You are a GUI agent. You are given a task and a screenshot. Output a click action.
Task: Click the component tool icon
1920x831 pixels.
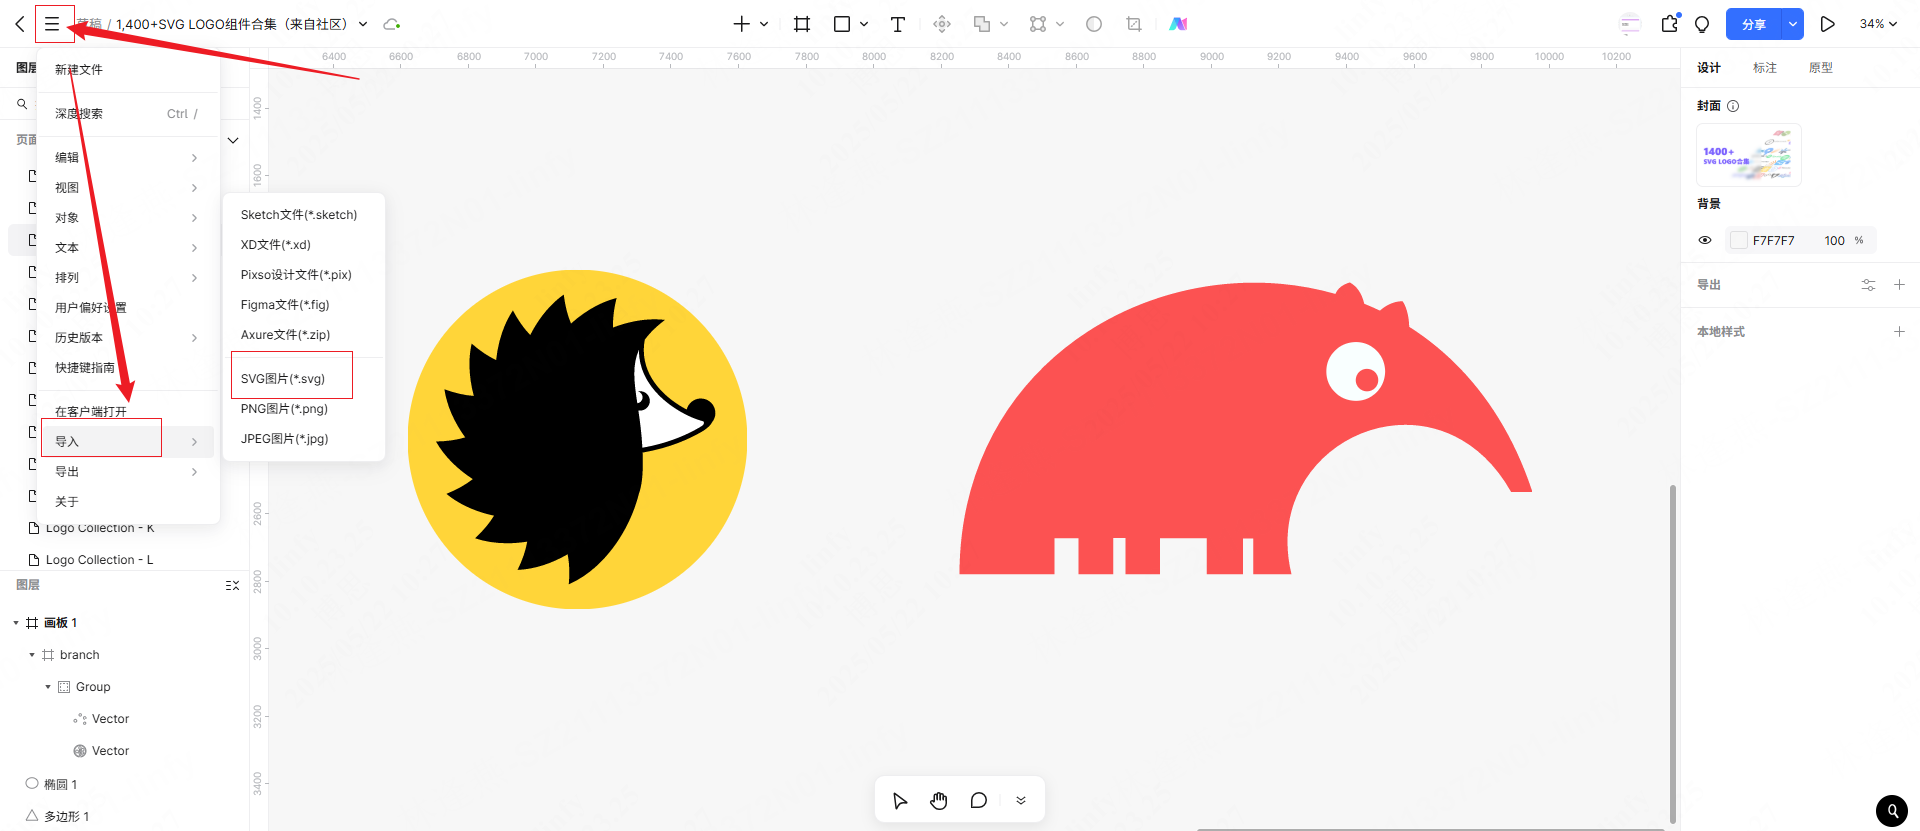[942, 24]
